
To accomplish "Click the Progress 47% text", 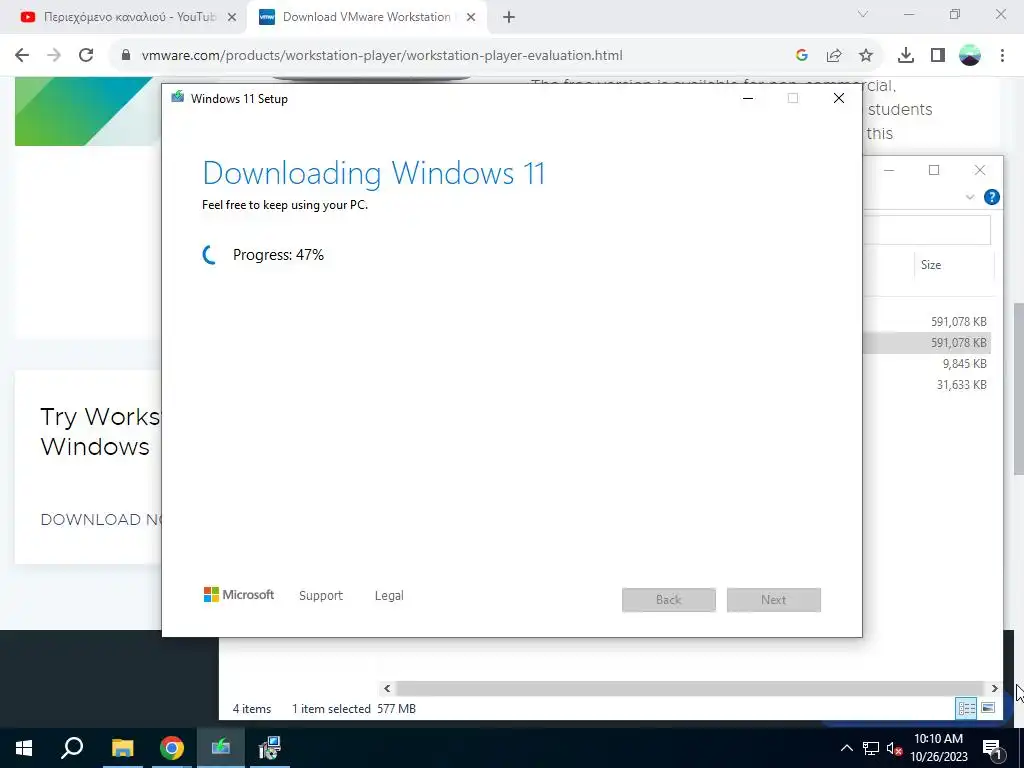I will coord(278,255).
